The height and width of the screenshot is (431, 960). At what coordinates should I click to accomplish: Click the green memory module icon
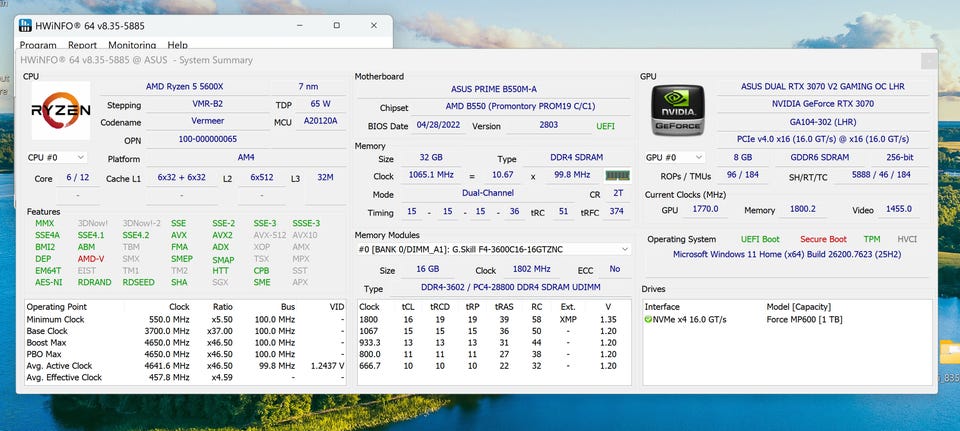click(x=617, y=175)
